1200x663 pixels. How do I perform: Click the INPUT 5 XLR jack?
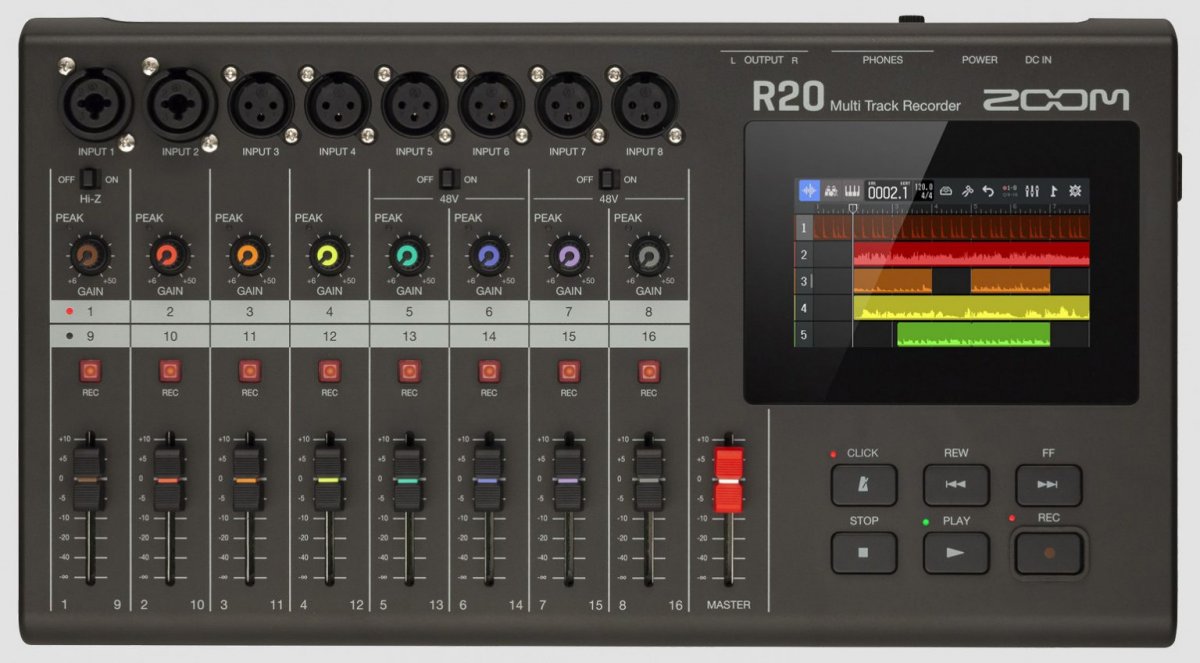point(414,105)
